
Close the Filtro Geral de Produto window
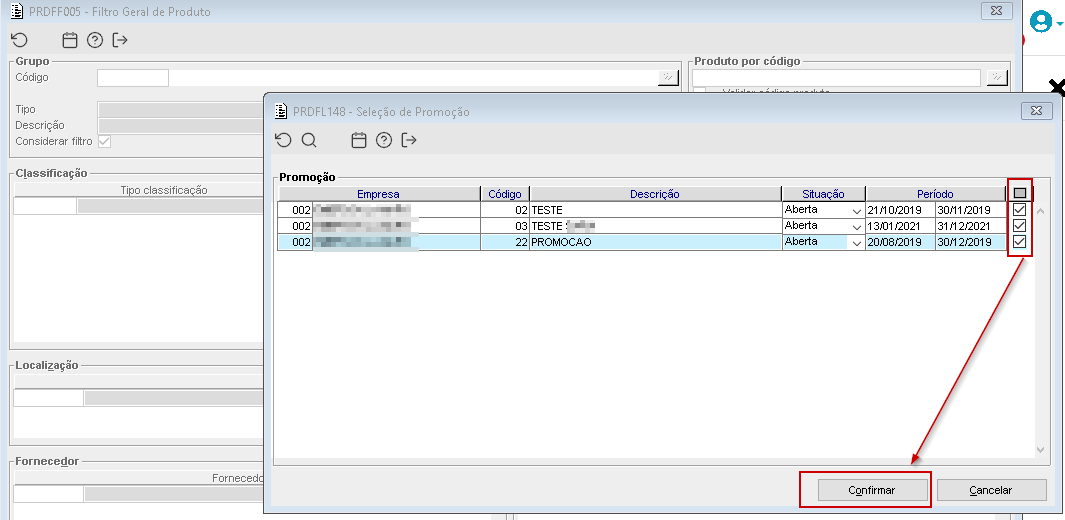[x=996, y=11]
